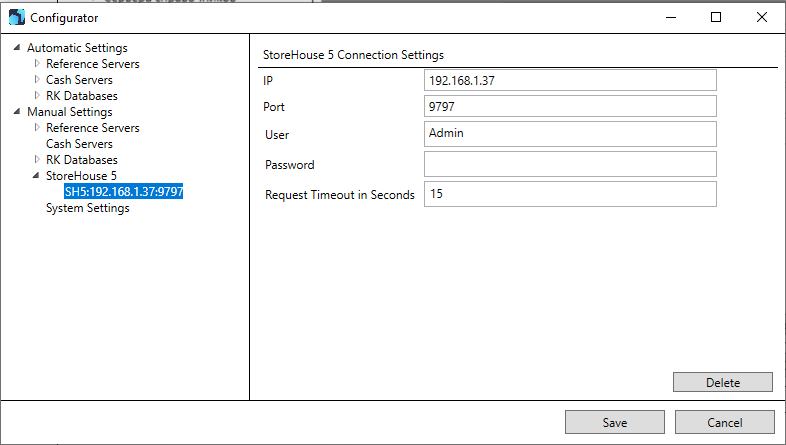Click the Port field showing 9797
786x445 pixels.
pos(570,106)
